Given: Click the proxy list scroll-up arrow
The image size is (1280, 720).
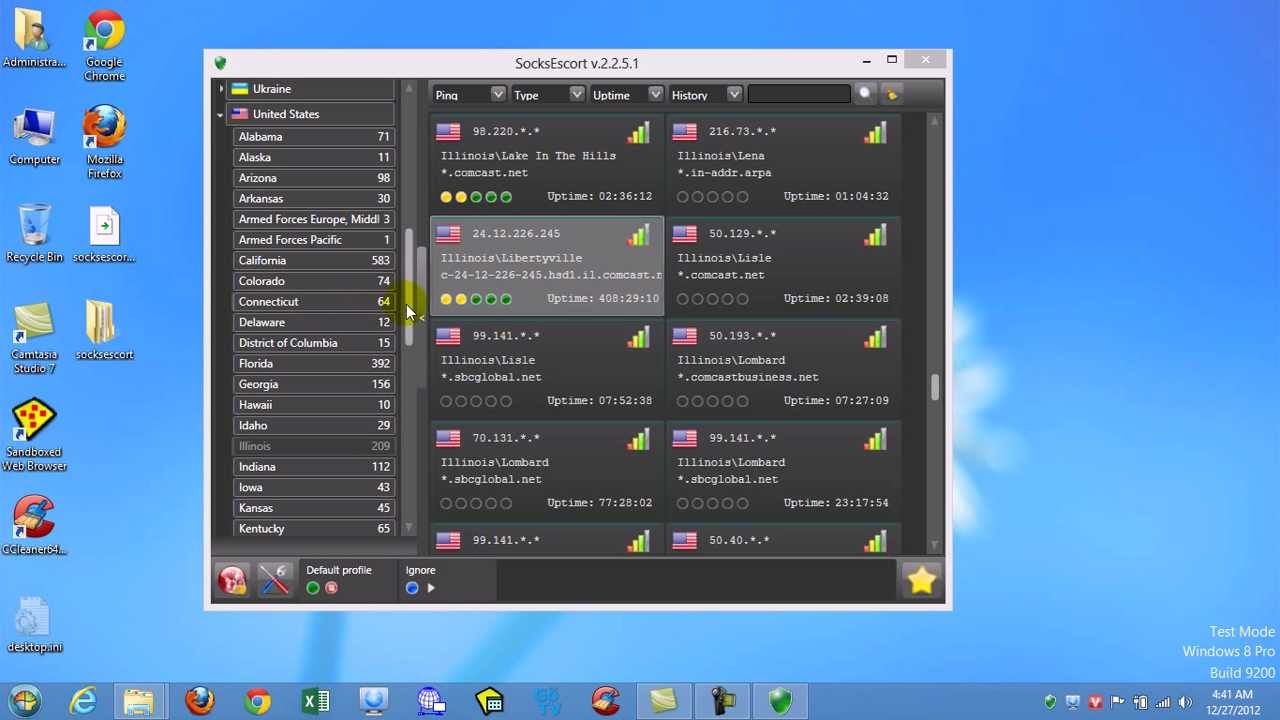Looking at the screenshot, I should coord(935,121).
